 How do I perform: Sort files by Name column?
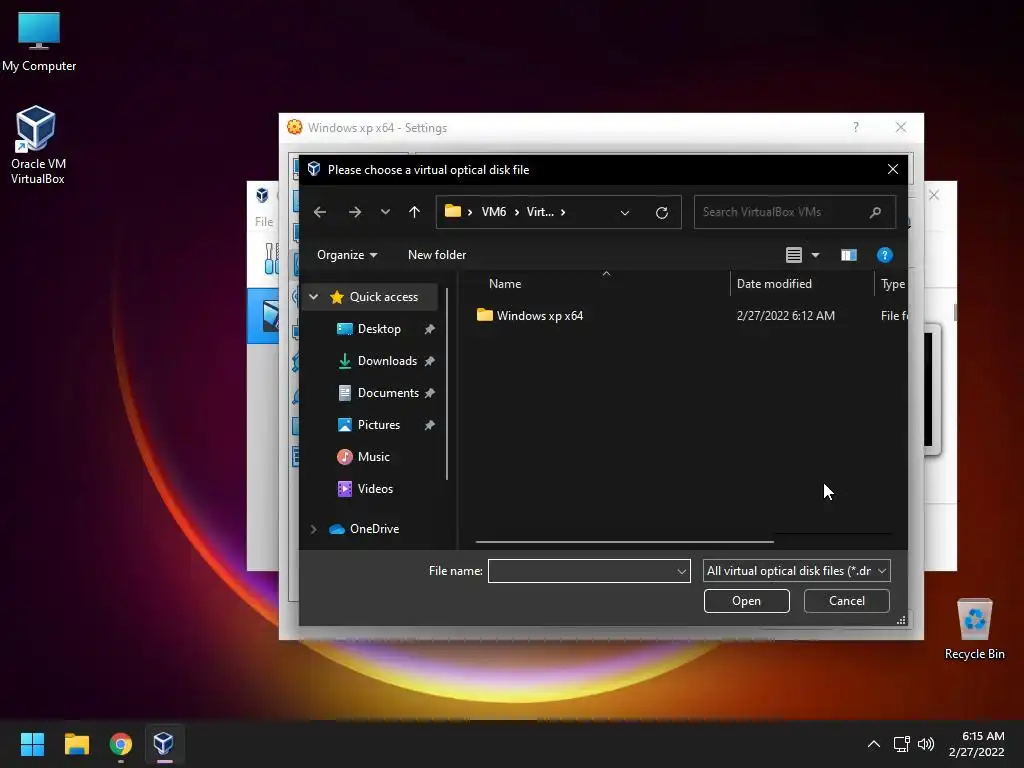pos(505,284)
